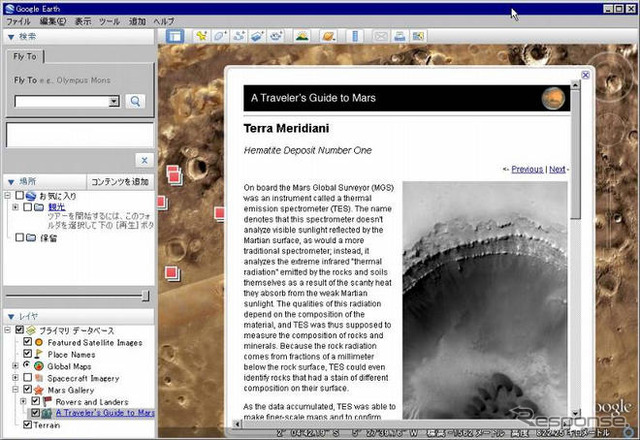The image size is (640, 440).
Task: Open the planet switcher icon
Action: [328, 36]
